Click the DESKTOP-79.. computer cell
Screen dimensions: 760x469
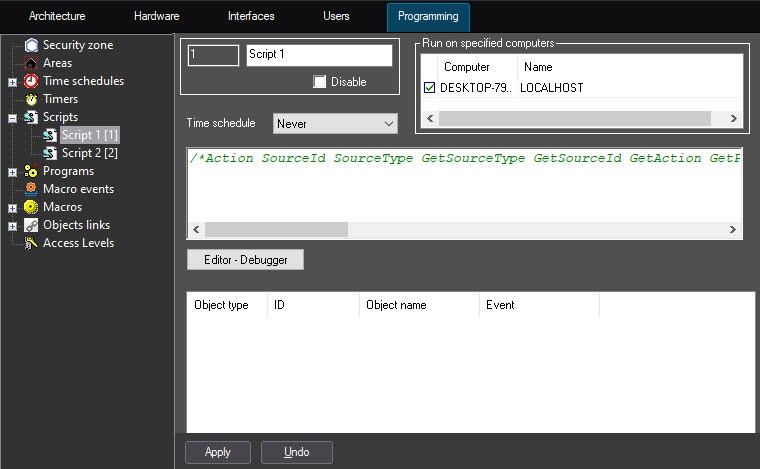[x=475, y=88]
